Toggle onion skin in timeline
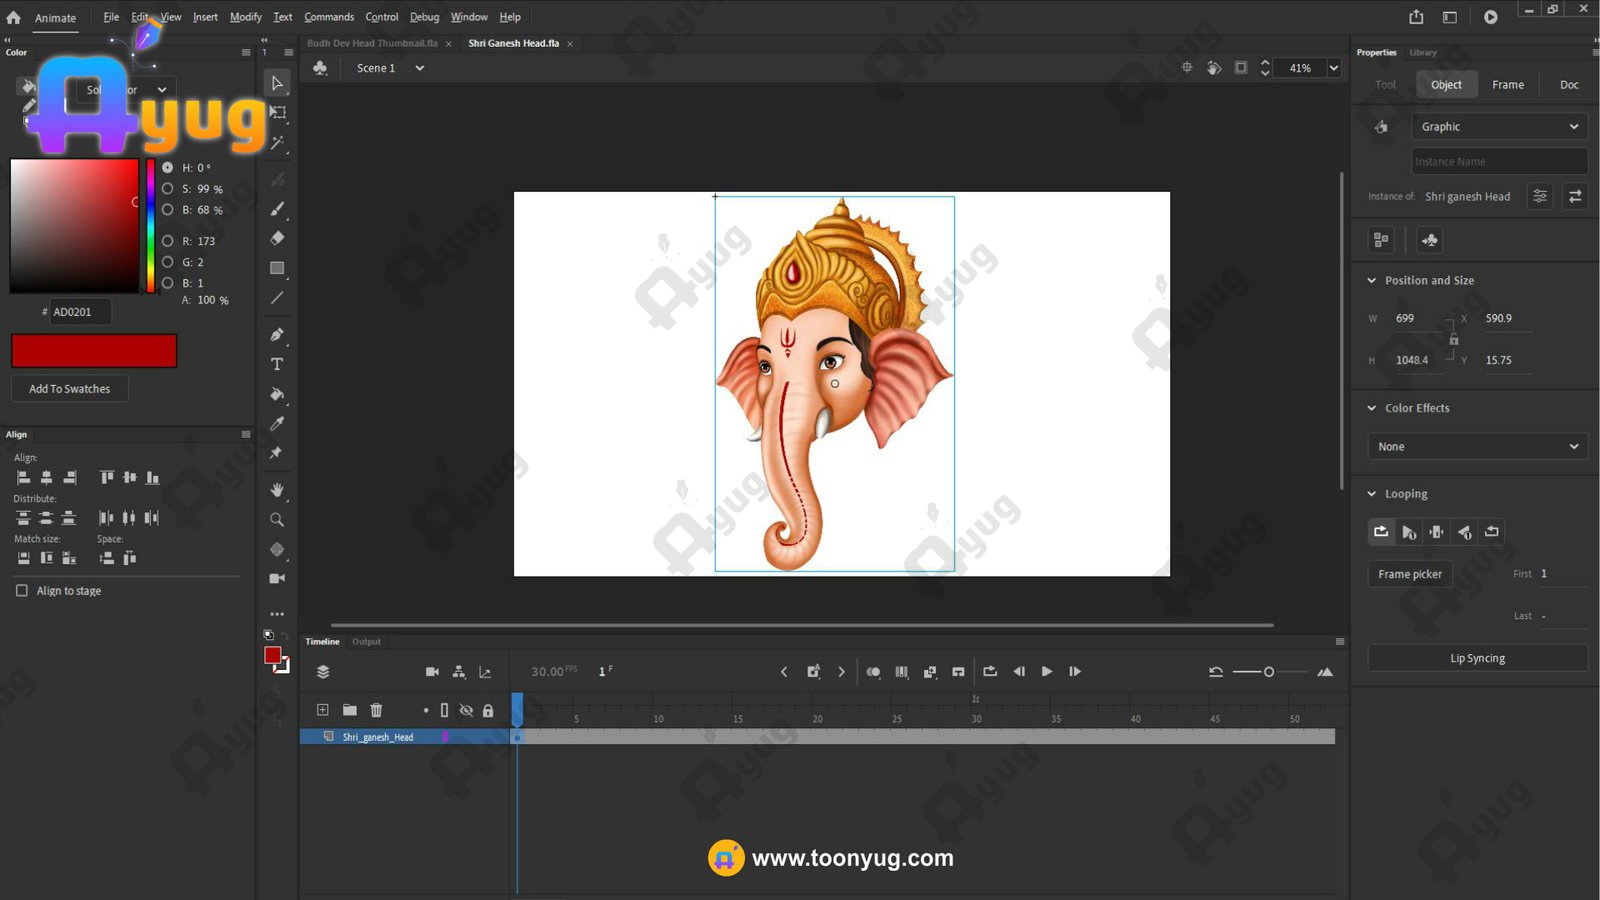This screenshot has width=1600, height=900. click(x=873, y=672)
